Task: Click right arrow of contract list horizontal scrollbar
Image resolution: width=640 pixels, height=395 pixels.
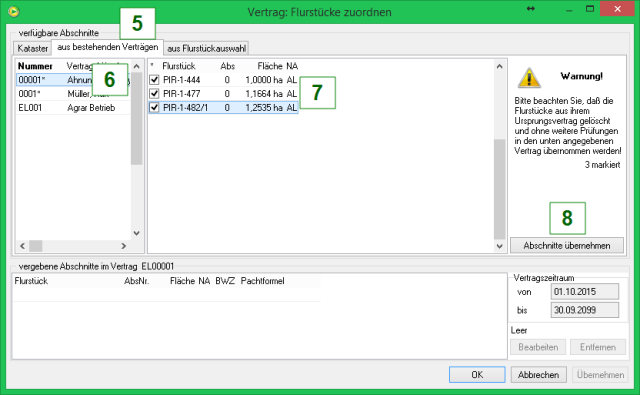Action: click(124, 246)
